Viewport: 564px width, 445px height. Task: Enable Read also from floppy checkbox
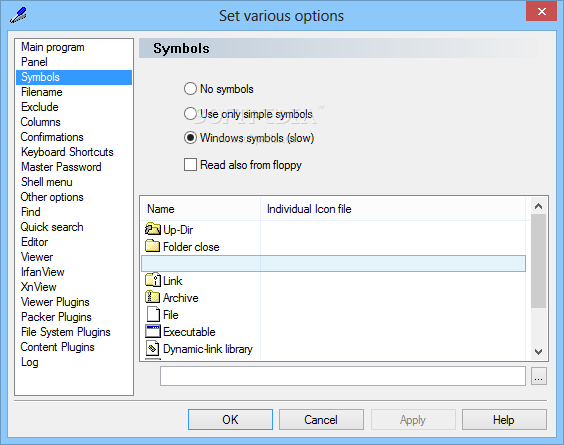pos(190,165)
